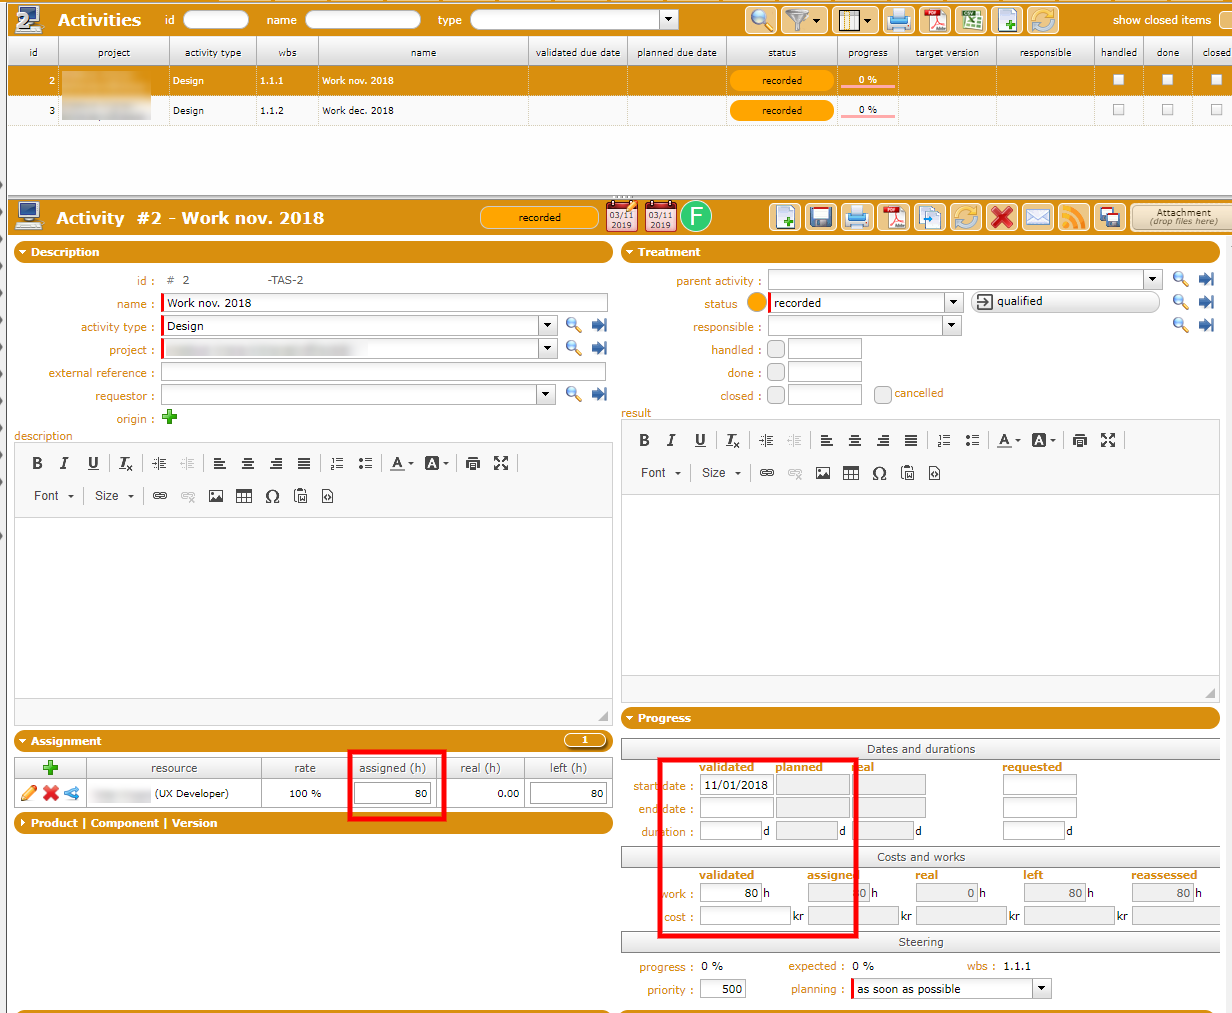The width and height of the screenshot is (1232, 1013).
Task: Delete the activity using the red X icon
Action: pyautogui.click(x=1001, y=217)
